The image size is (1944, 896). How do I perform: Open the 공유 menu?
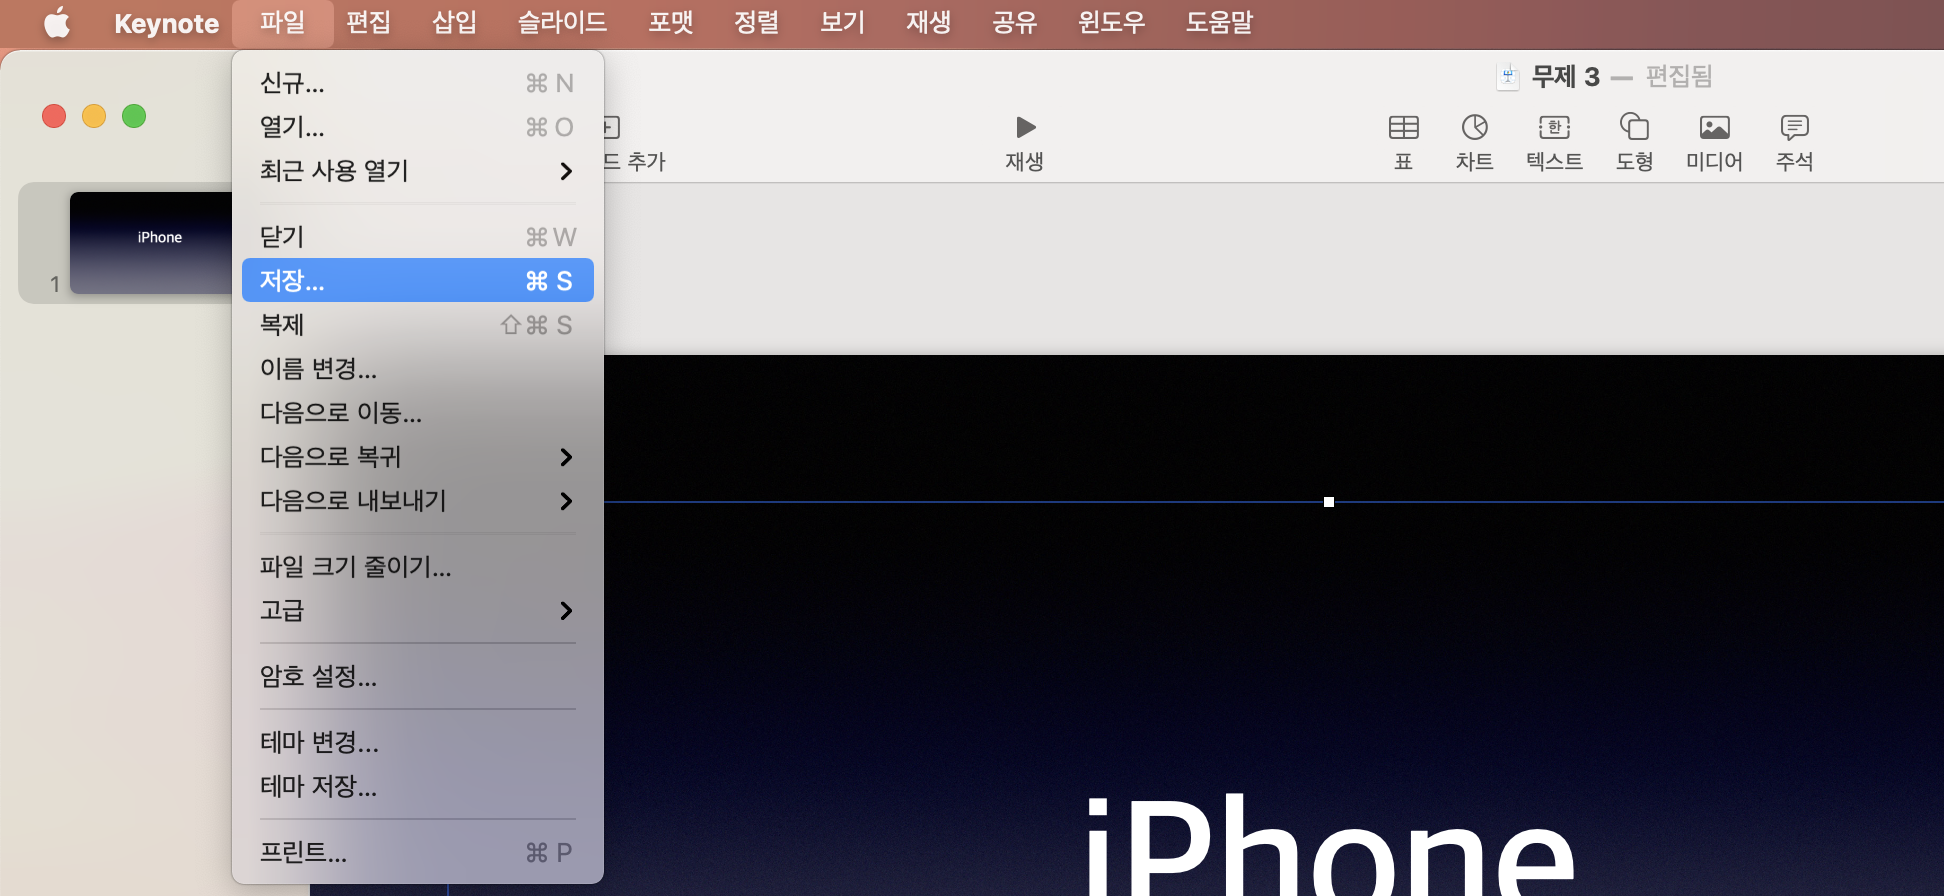click(x=1014, y=23)
